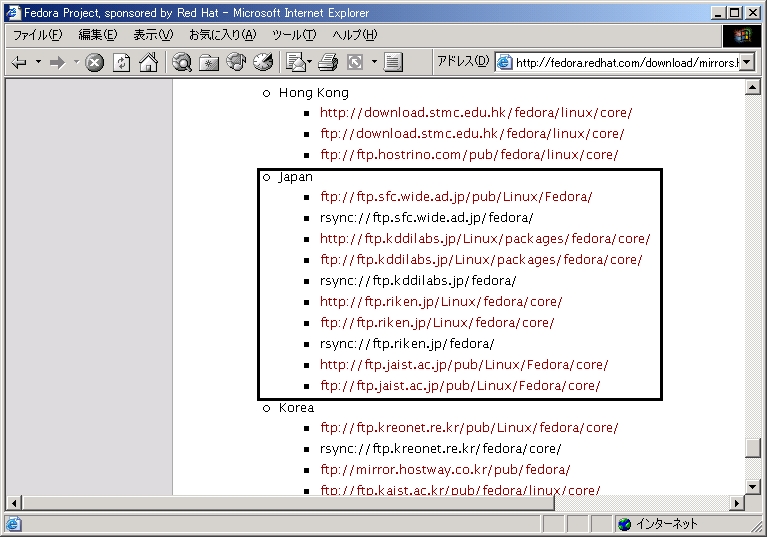Image resolution: width=767 pixels, height=537 pixels.
Task: Expand dropdown beside the resize-arrow icon
Action: click(x=374, y=62)
